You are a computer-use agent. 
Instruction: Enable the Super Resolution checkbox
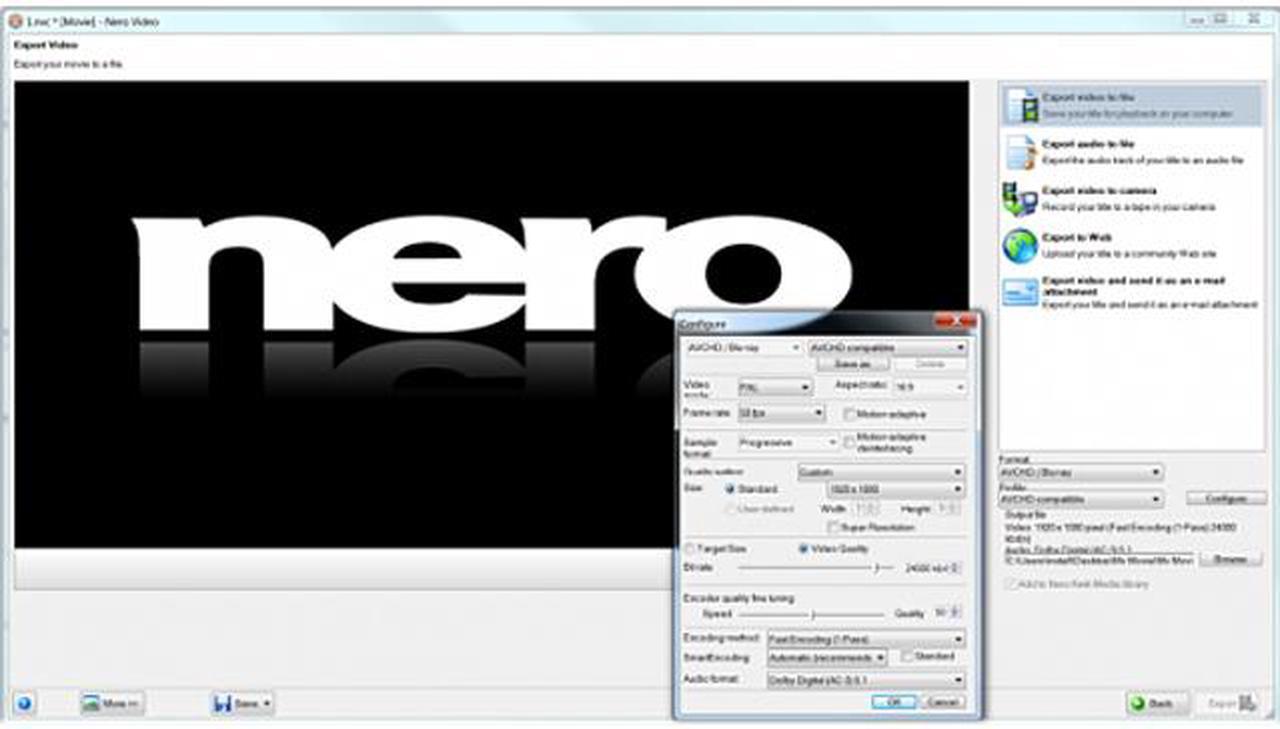click(833, 527)
